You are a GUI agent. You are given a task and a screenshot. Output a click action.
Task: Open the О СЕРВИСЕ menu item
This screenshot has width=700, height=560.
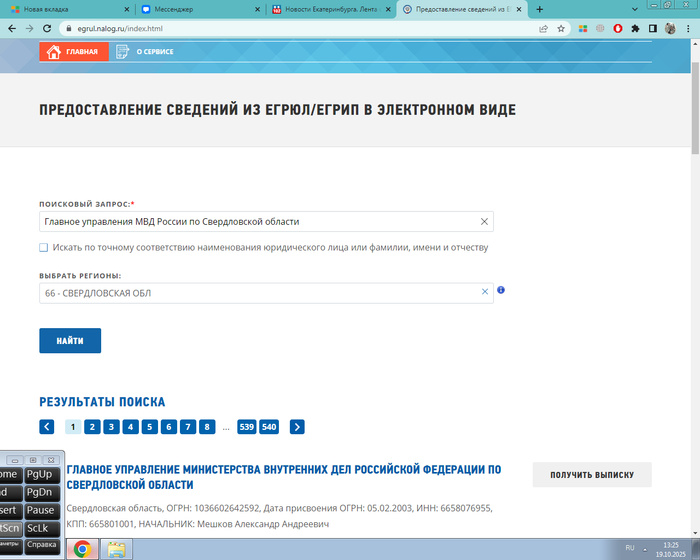(x=145, y=51)
